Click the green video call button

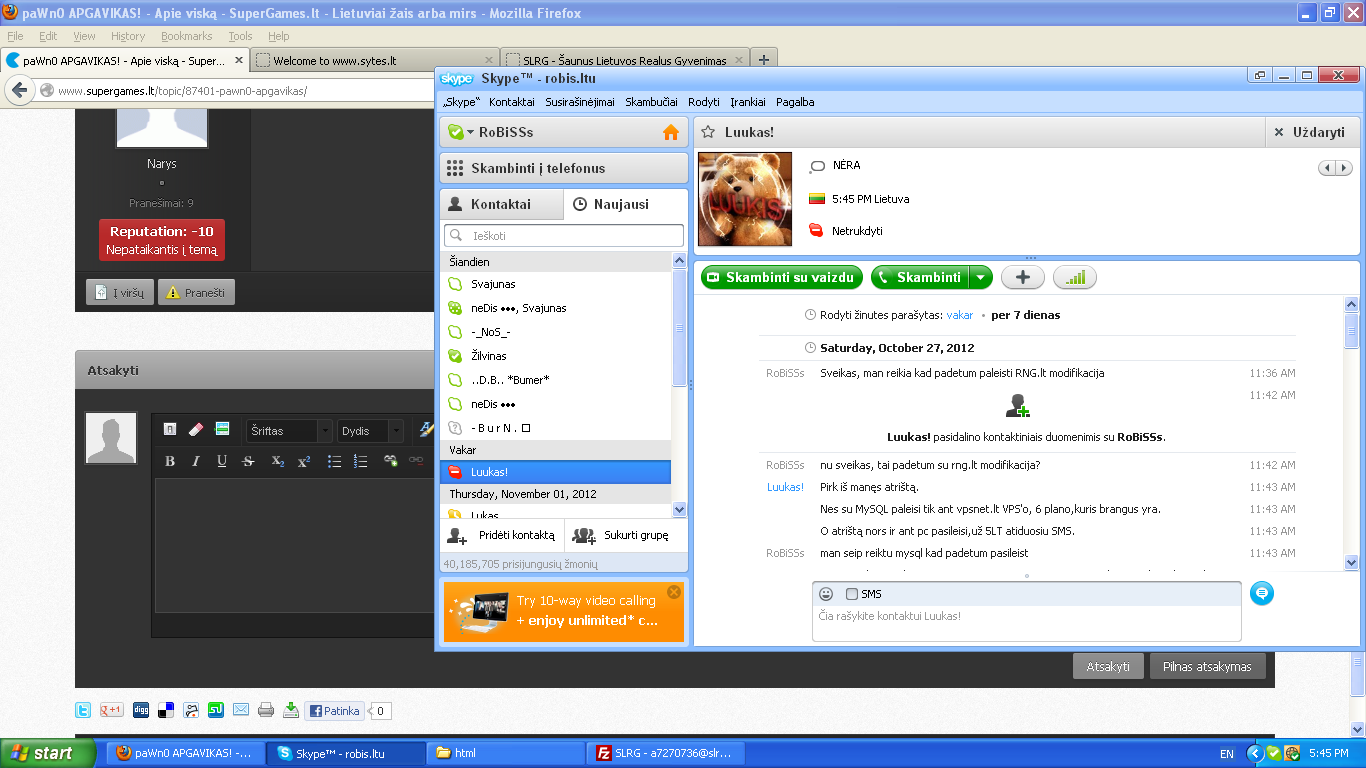tap(780, 277)
